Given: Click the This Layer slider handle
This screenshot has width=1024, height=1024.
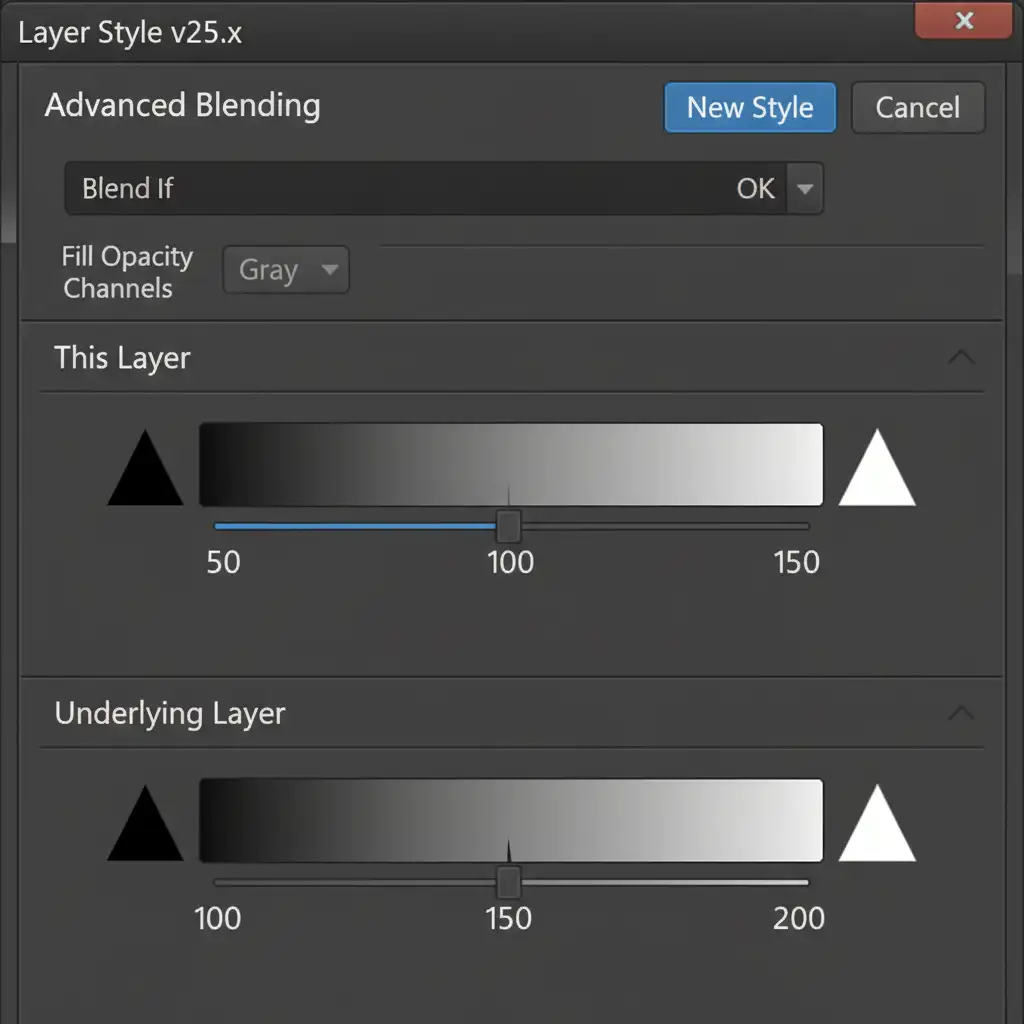Looking at the screenshot, I should (x=509, y=525).
